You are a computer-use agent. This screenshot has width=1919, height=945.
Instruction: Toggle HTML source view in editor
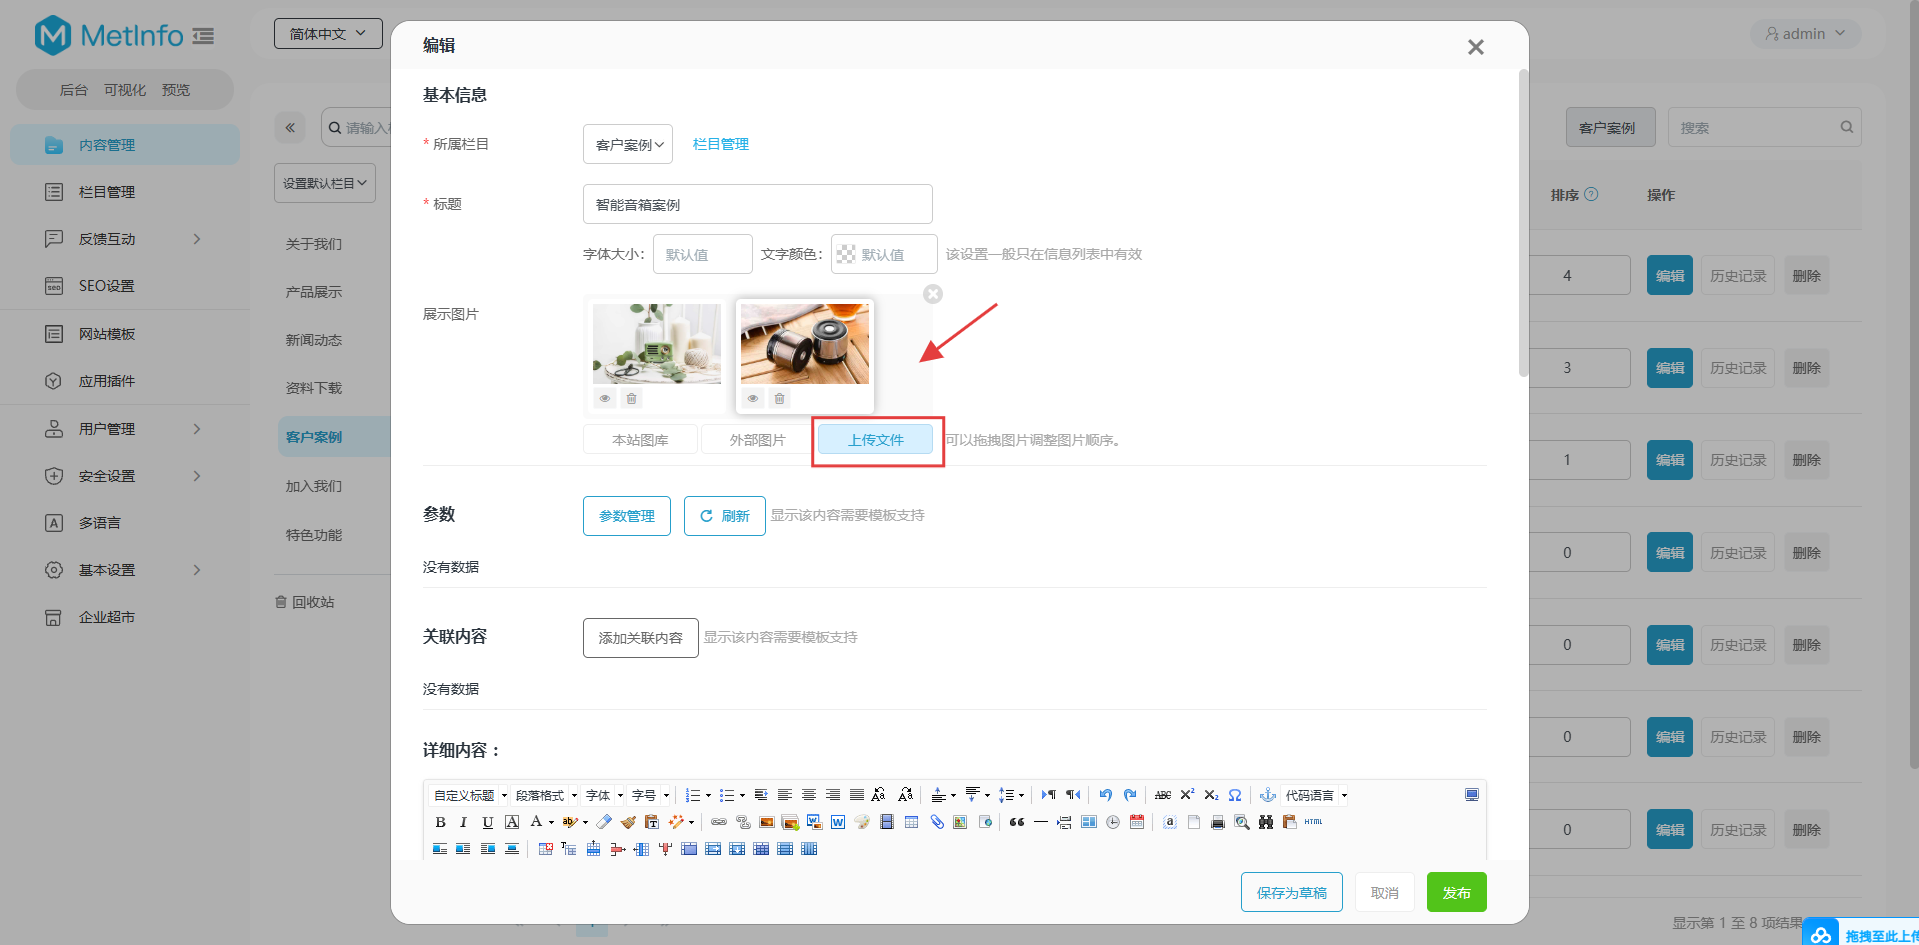[1313, 822]
